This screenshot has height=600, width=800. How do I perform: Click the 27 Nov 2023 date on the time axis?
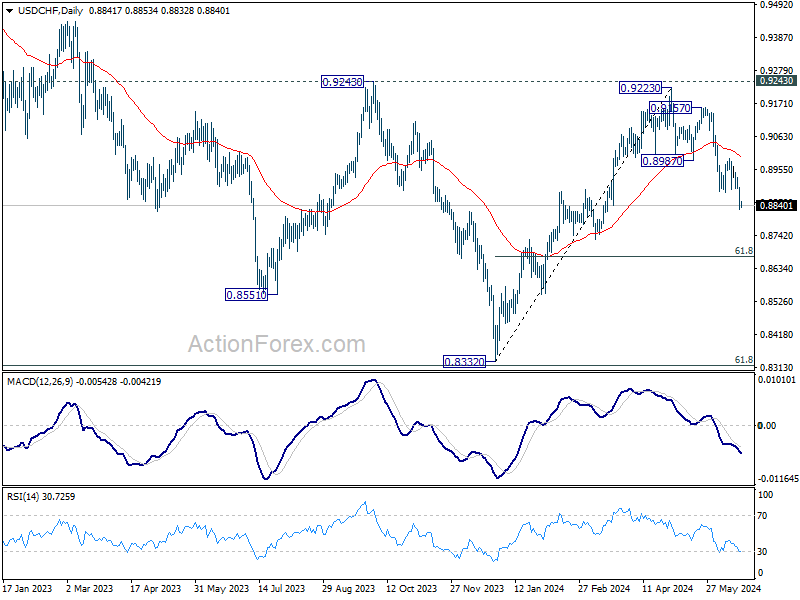point(477,588)
